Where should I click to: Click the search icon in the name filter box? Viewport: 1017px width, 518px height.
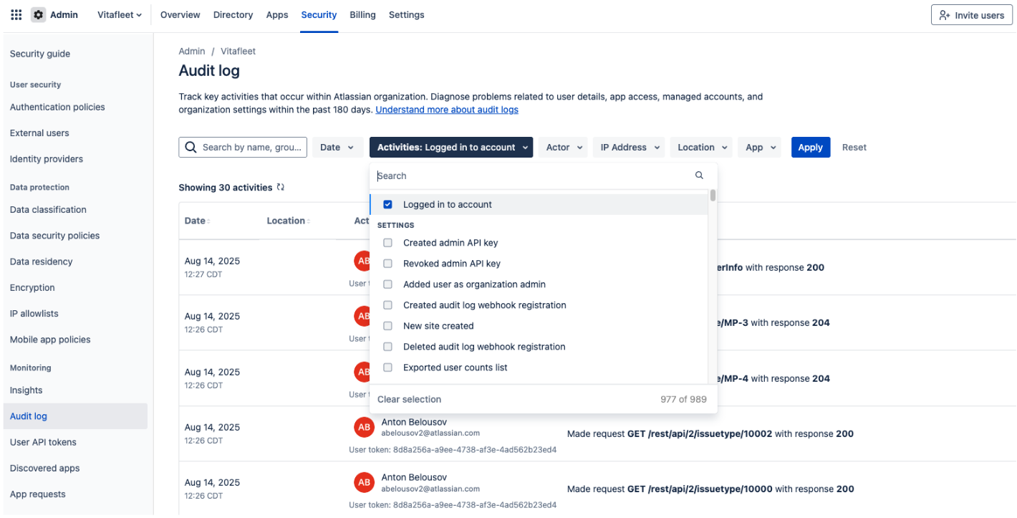190,147
